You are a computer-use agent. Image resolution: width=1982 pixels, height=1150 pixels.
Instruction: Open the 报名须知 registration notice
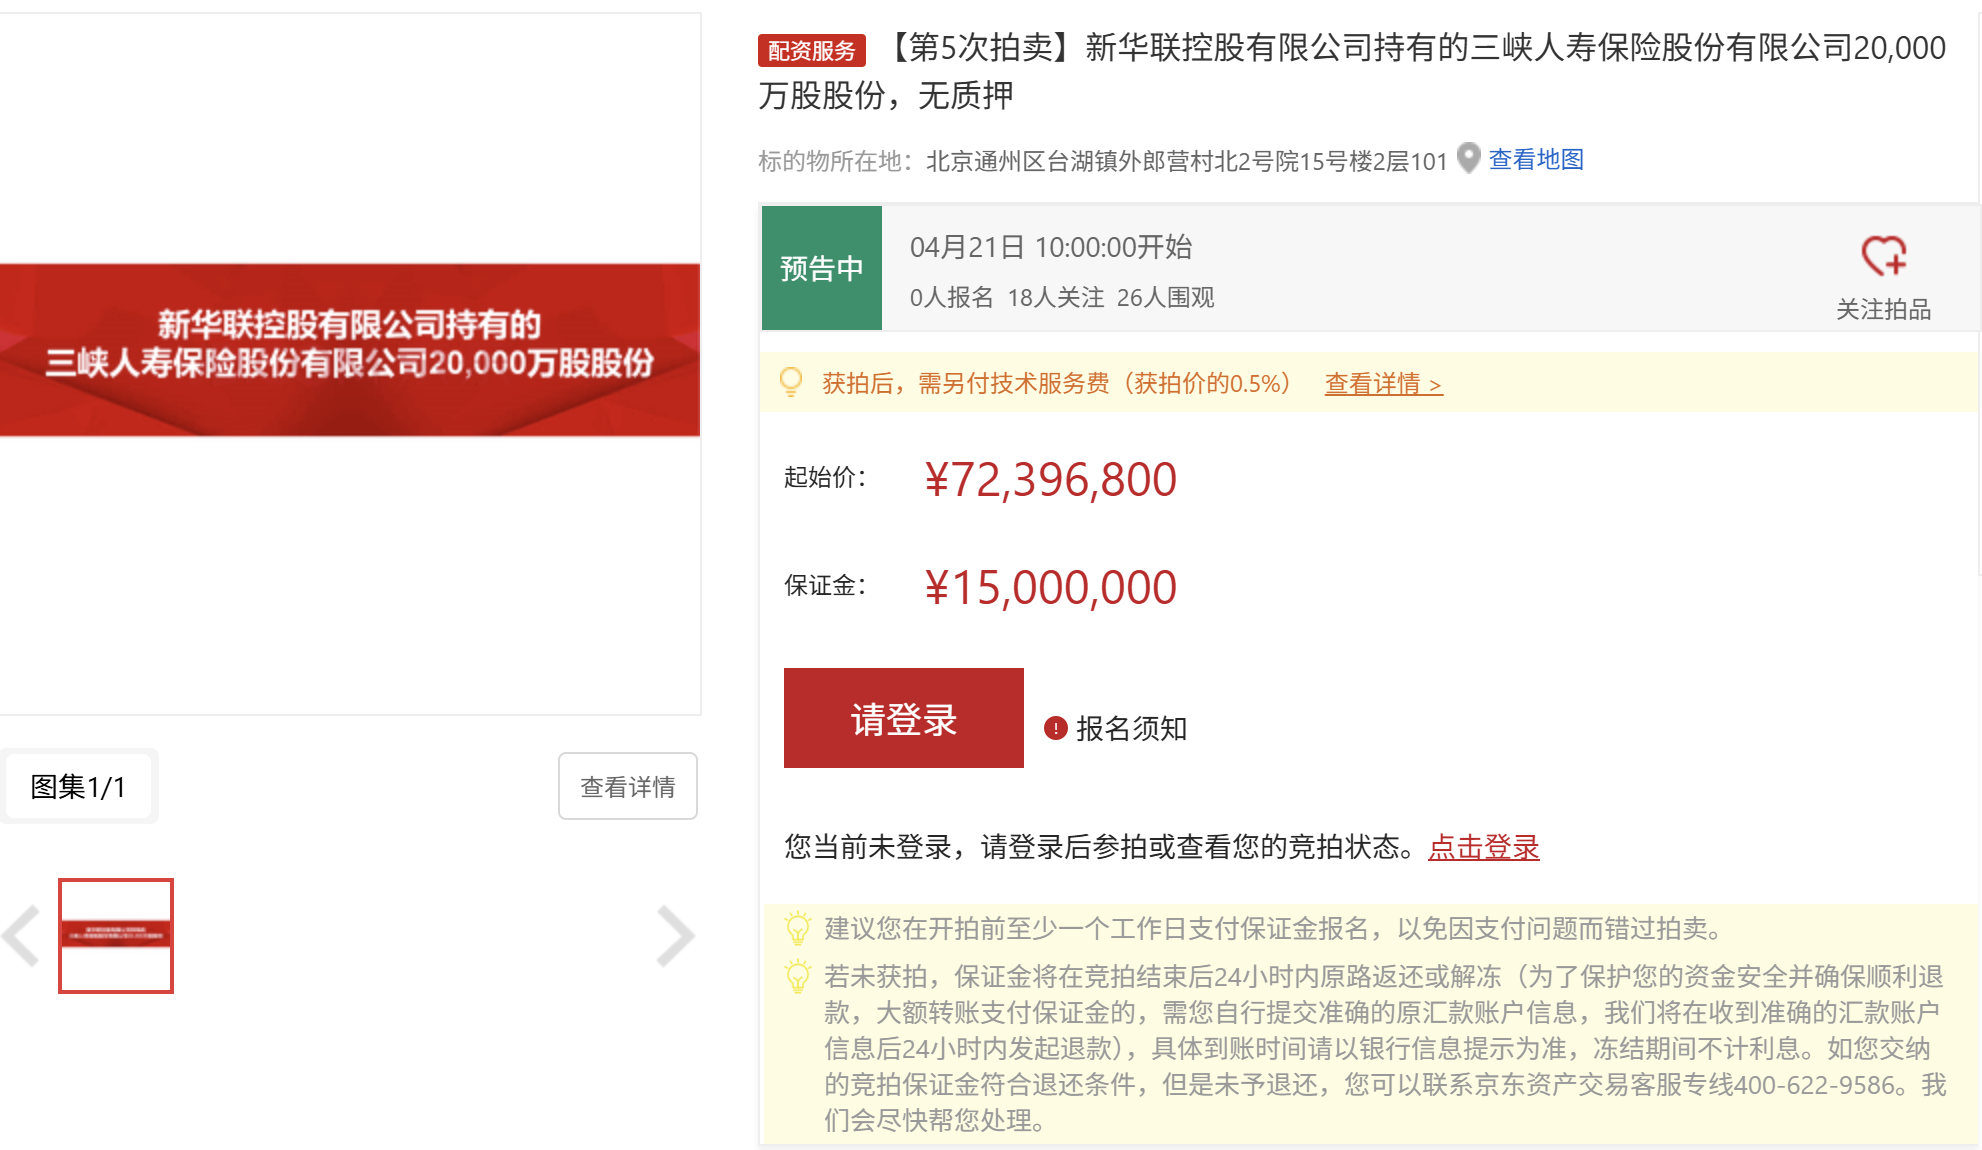[1131, 728]
